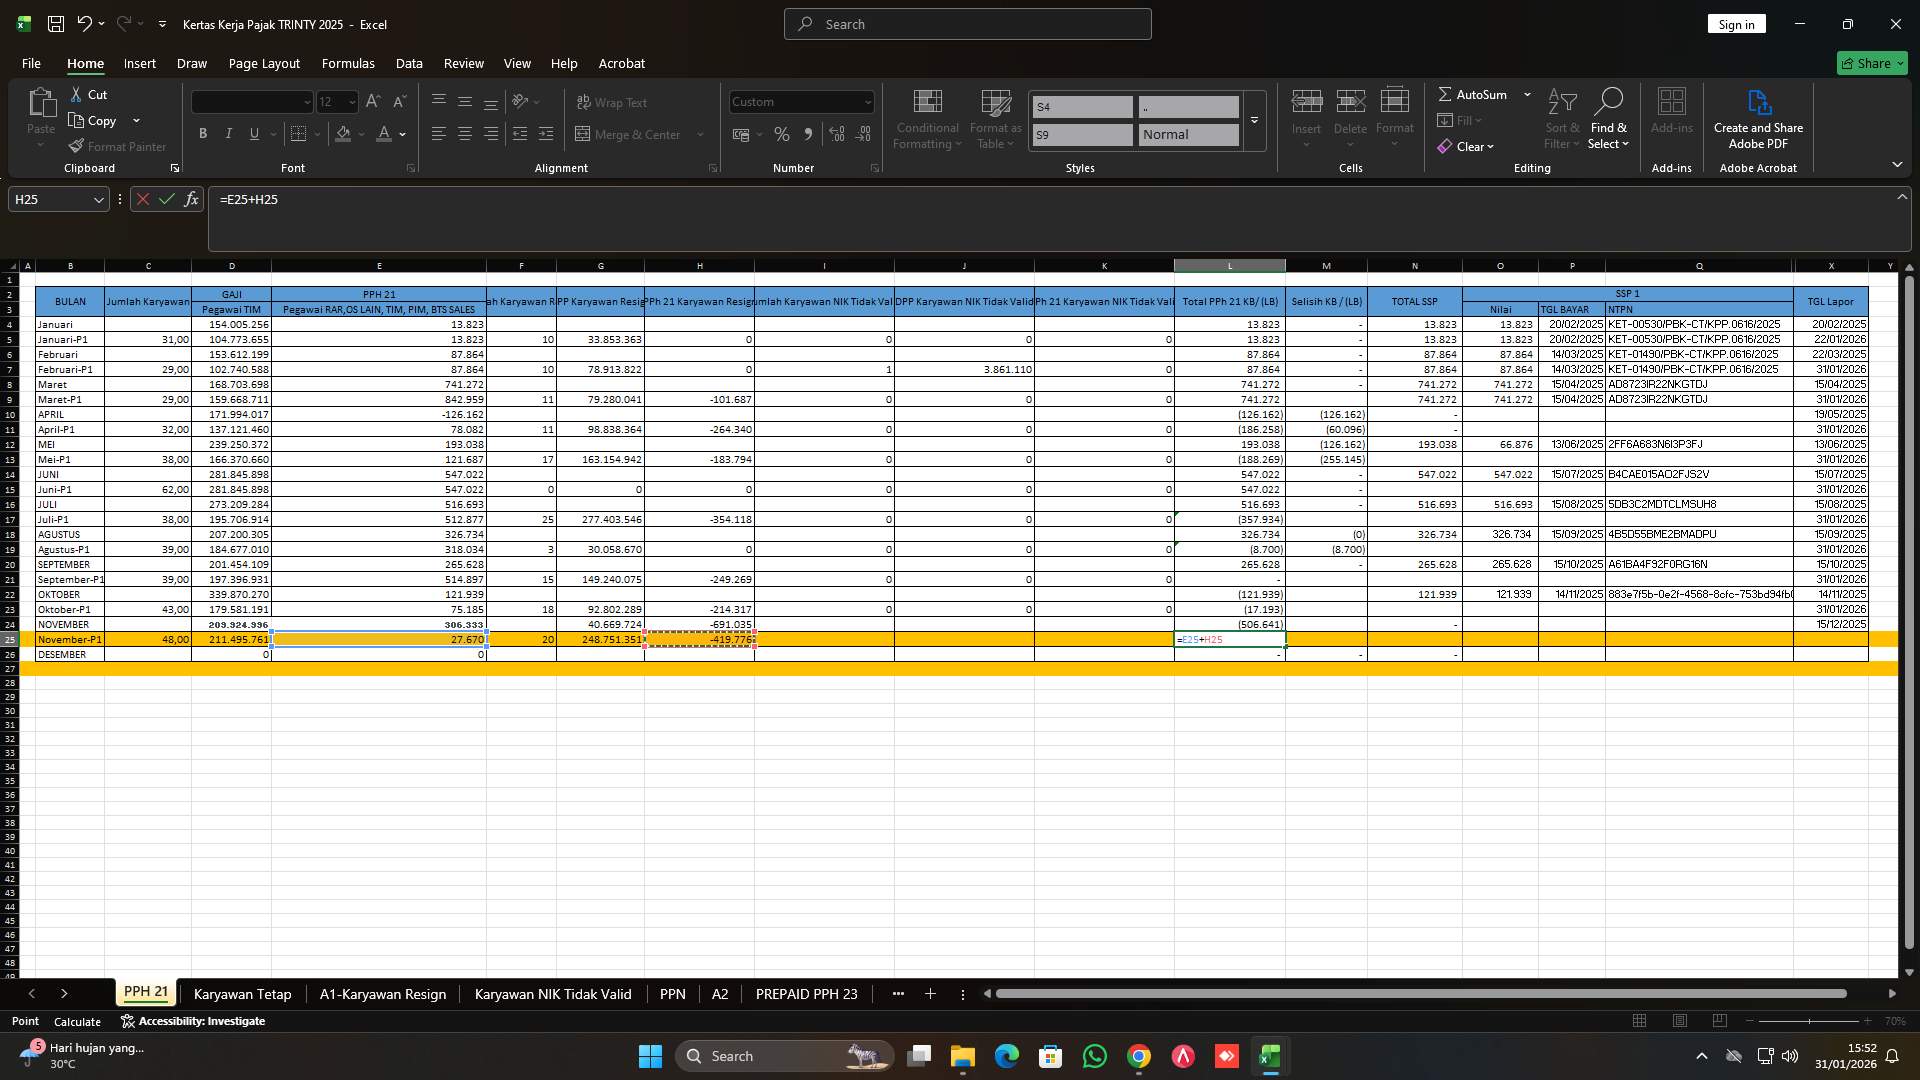This screenshot has width=1920, height=1080.
Task: Apply the Percent number style
Action: pyautogui.click(x=782, y=134)
